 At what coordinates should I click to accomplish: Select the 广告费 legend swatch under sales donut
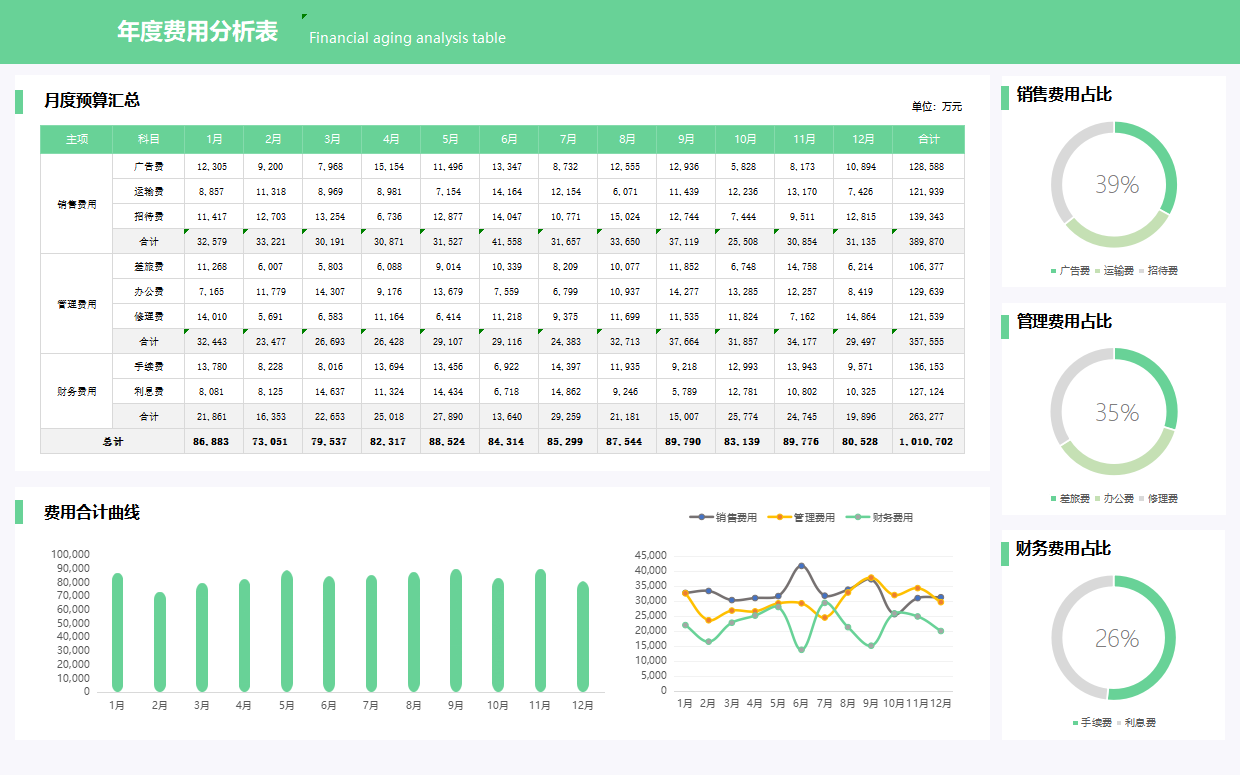(1053, 271)
